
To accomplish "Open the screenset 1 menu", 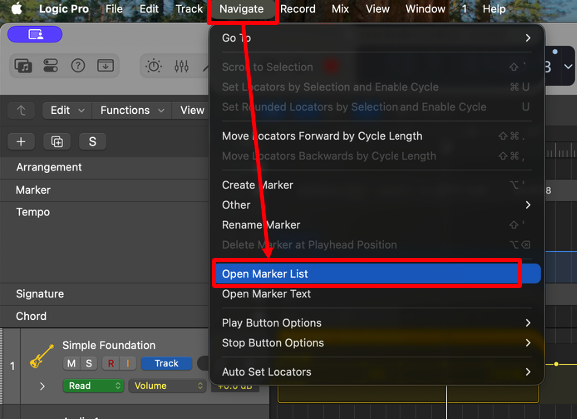I will [464, 9].
